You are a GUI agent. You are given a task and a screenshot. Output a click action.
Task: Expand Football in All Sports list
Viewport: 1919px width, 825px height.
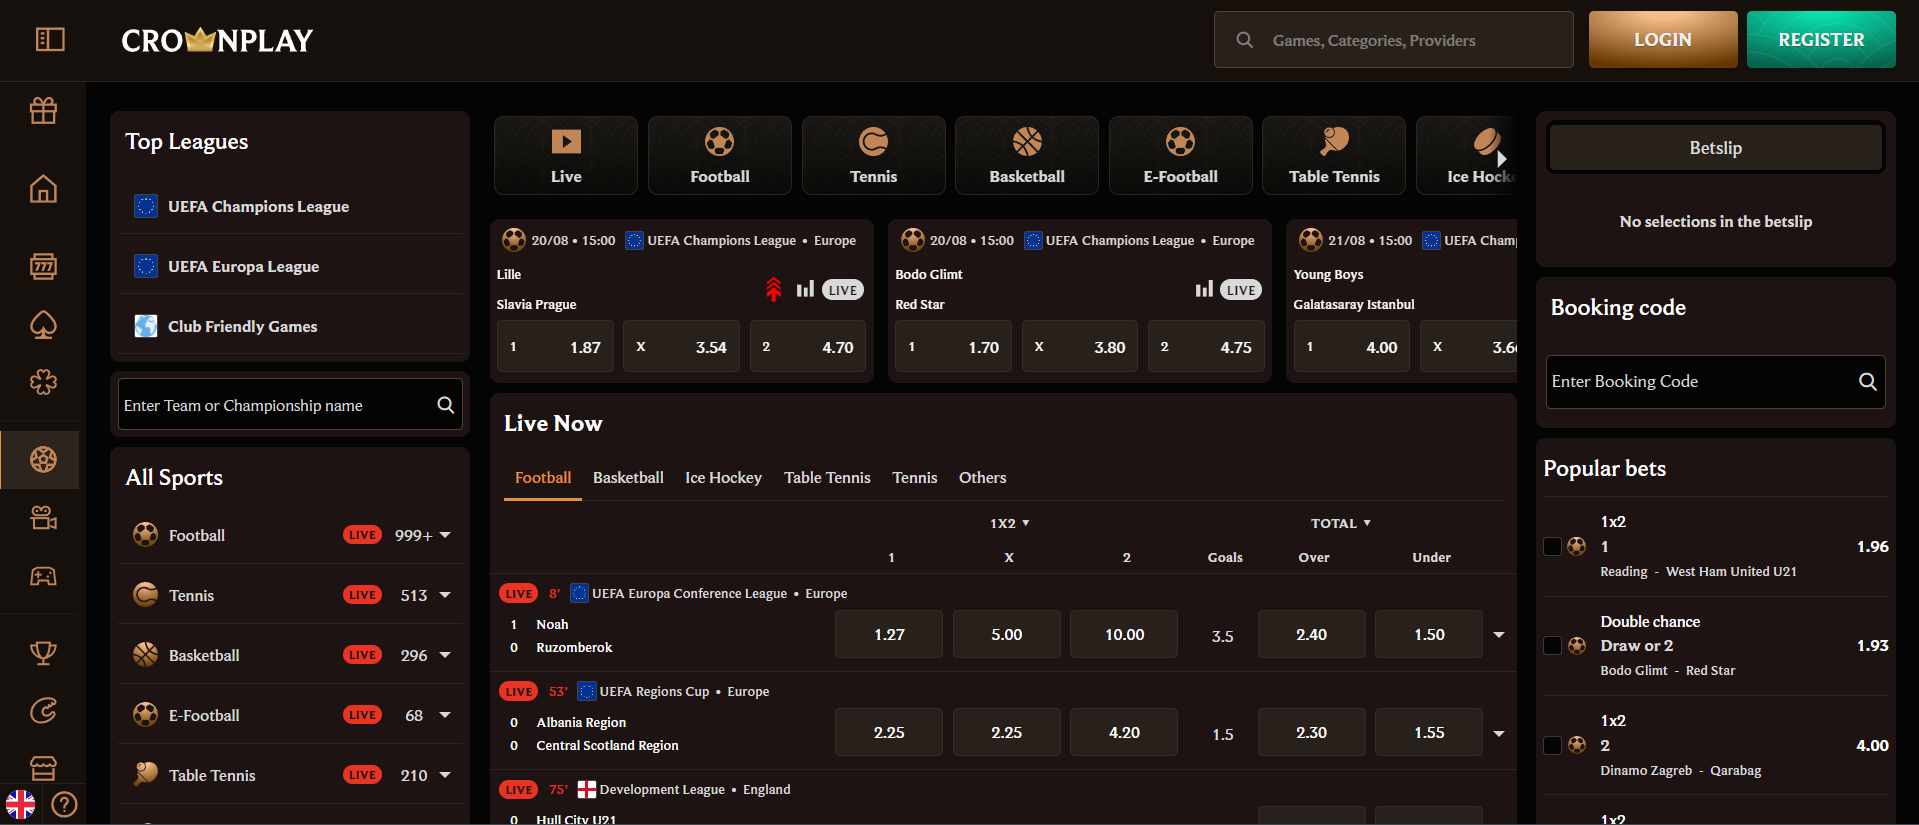pos(445,535)
